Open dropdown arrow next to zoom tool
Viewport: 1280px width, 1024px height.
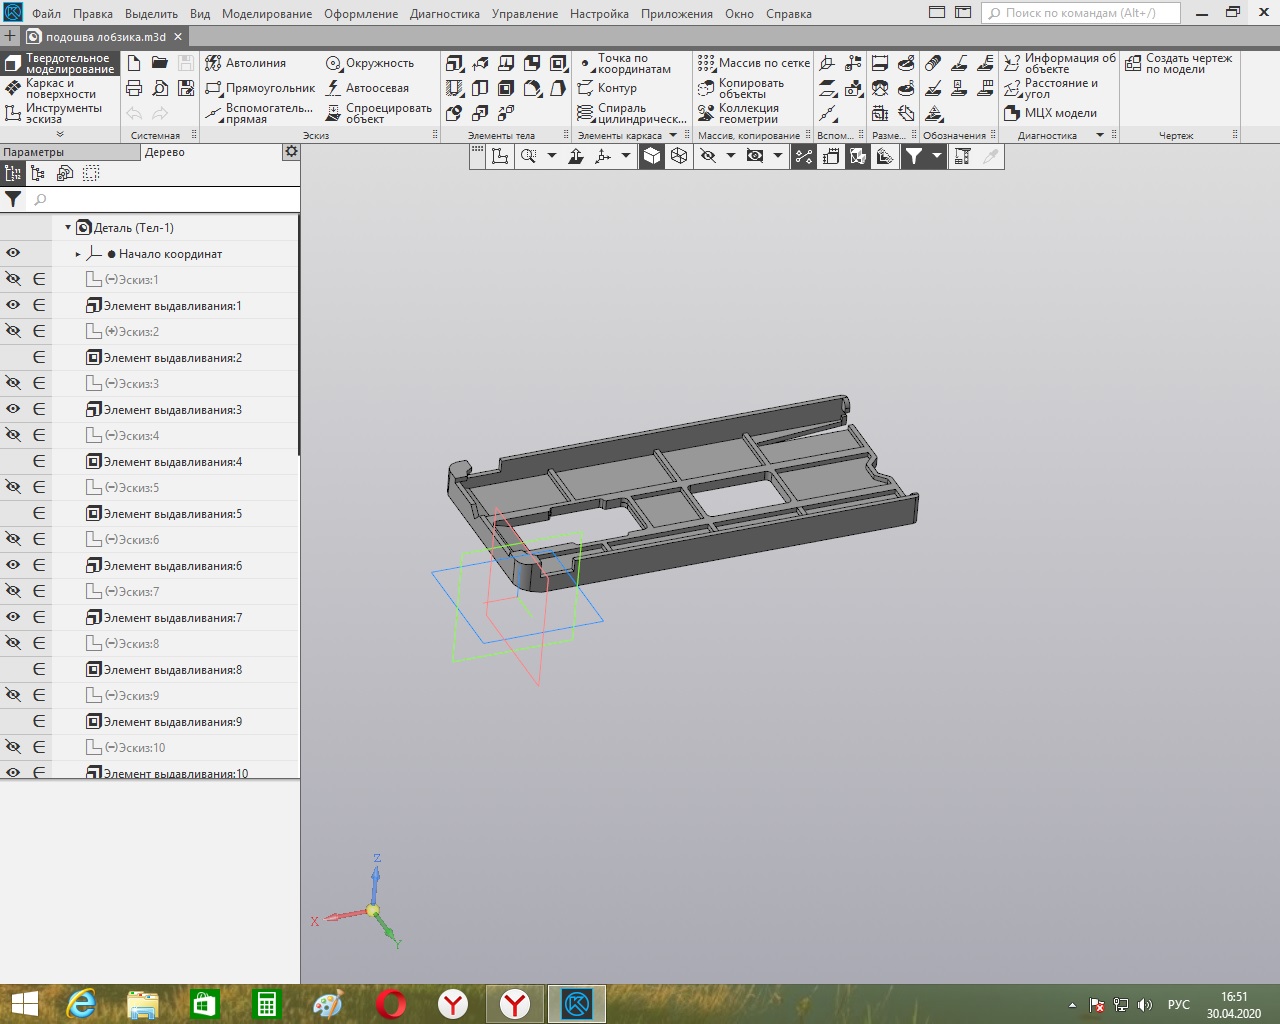551,156
